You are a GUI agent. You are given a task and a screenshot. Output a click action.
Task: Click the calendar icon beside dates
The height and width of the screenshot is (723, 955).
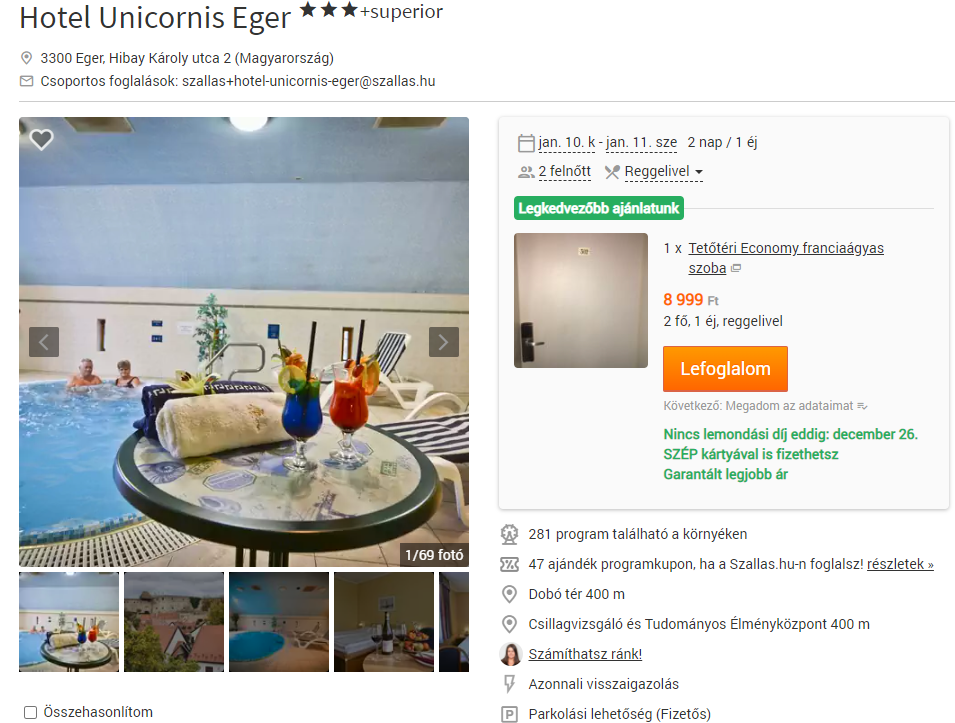click(526, 143)
